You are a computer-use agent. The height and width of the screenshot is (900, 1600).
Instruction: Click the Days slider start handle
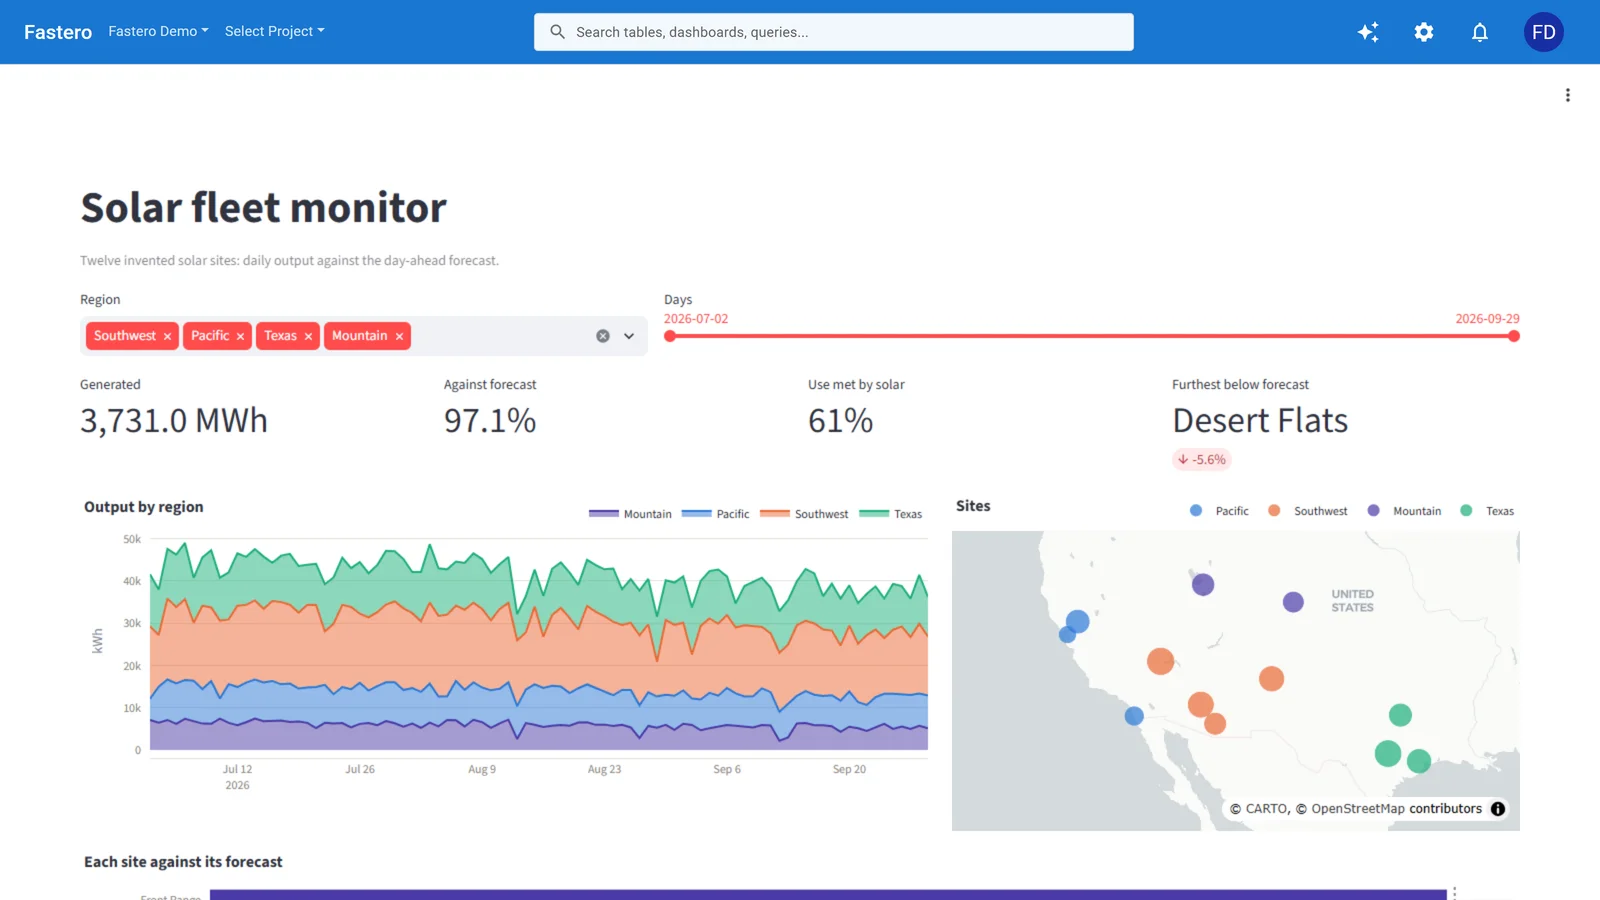[x=670, y=336]
